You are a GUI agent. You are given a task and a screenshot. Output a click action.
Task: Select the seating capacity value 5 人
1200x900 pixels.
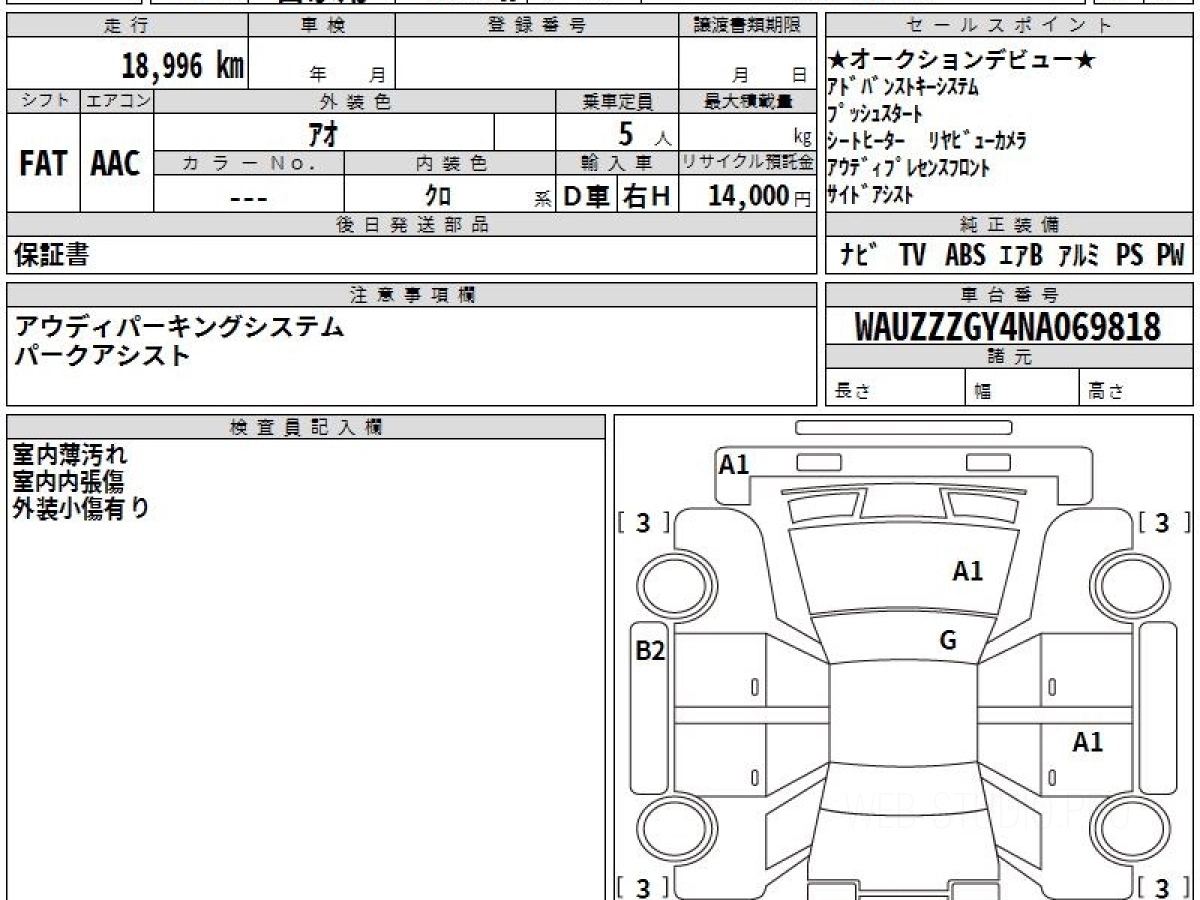pos(645,133)
